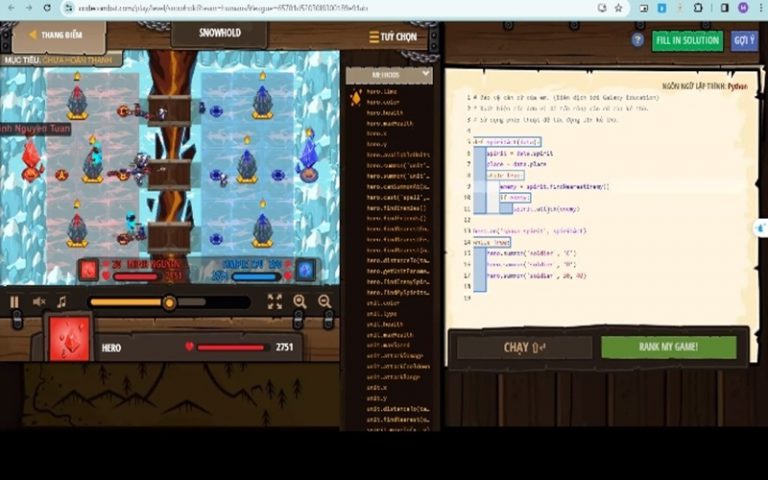
Task: Click the line 10 if enemy statement
Action: 515,197
